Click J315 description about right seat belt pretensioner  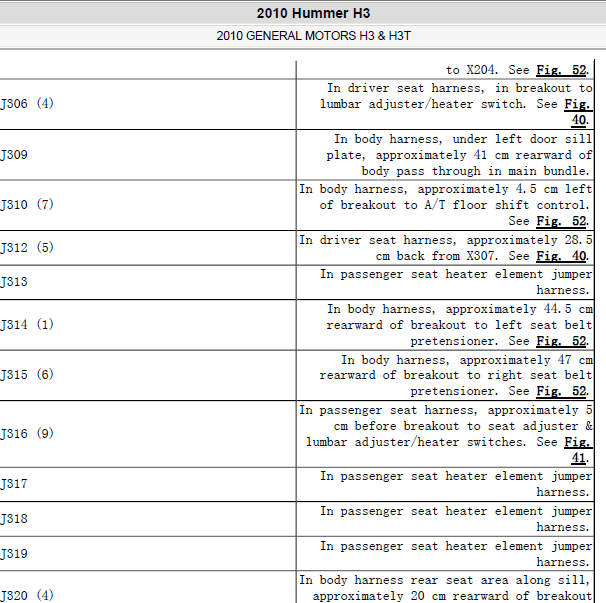456,375
